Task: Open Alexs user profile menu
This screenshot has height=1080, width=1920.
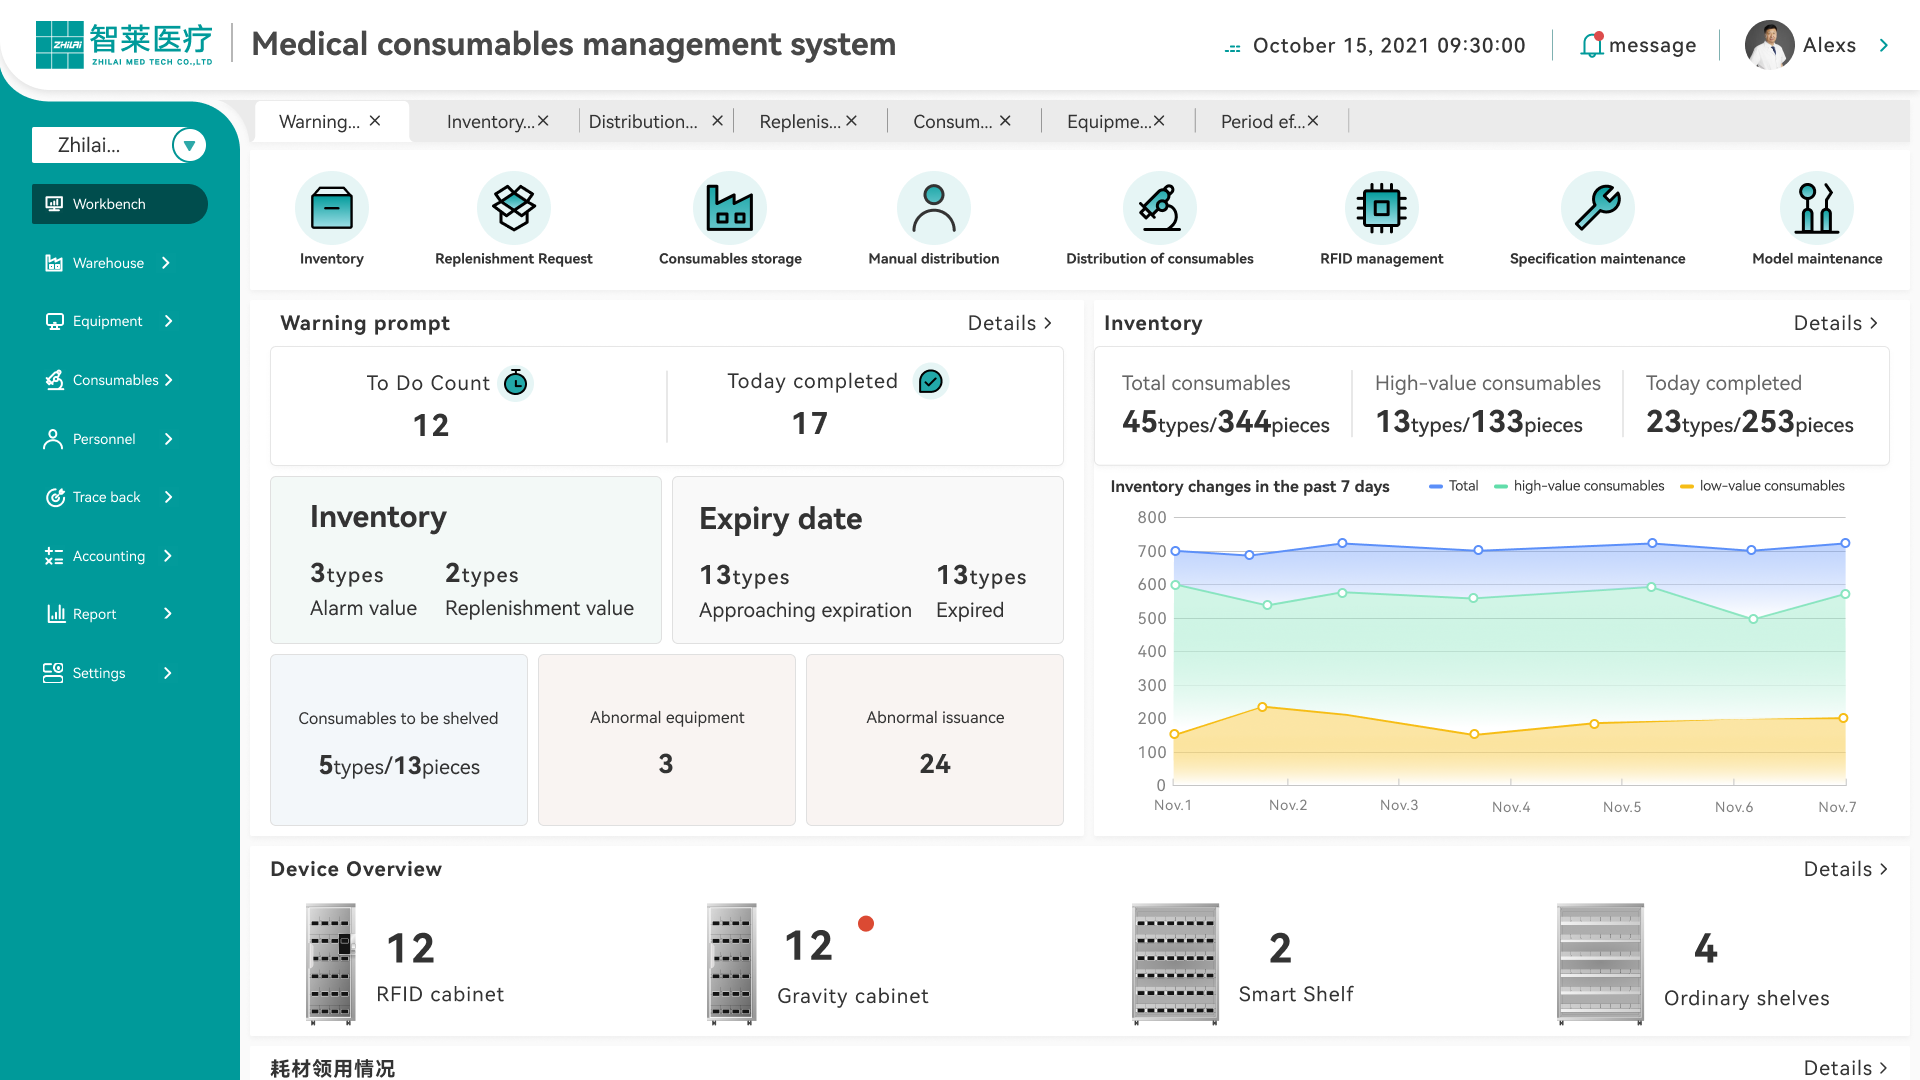Action: pos(1830,45)
